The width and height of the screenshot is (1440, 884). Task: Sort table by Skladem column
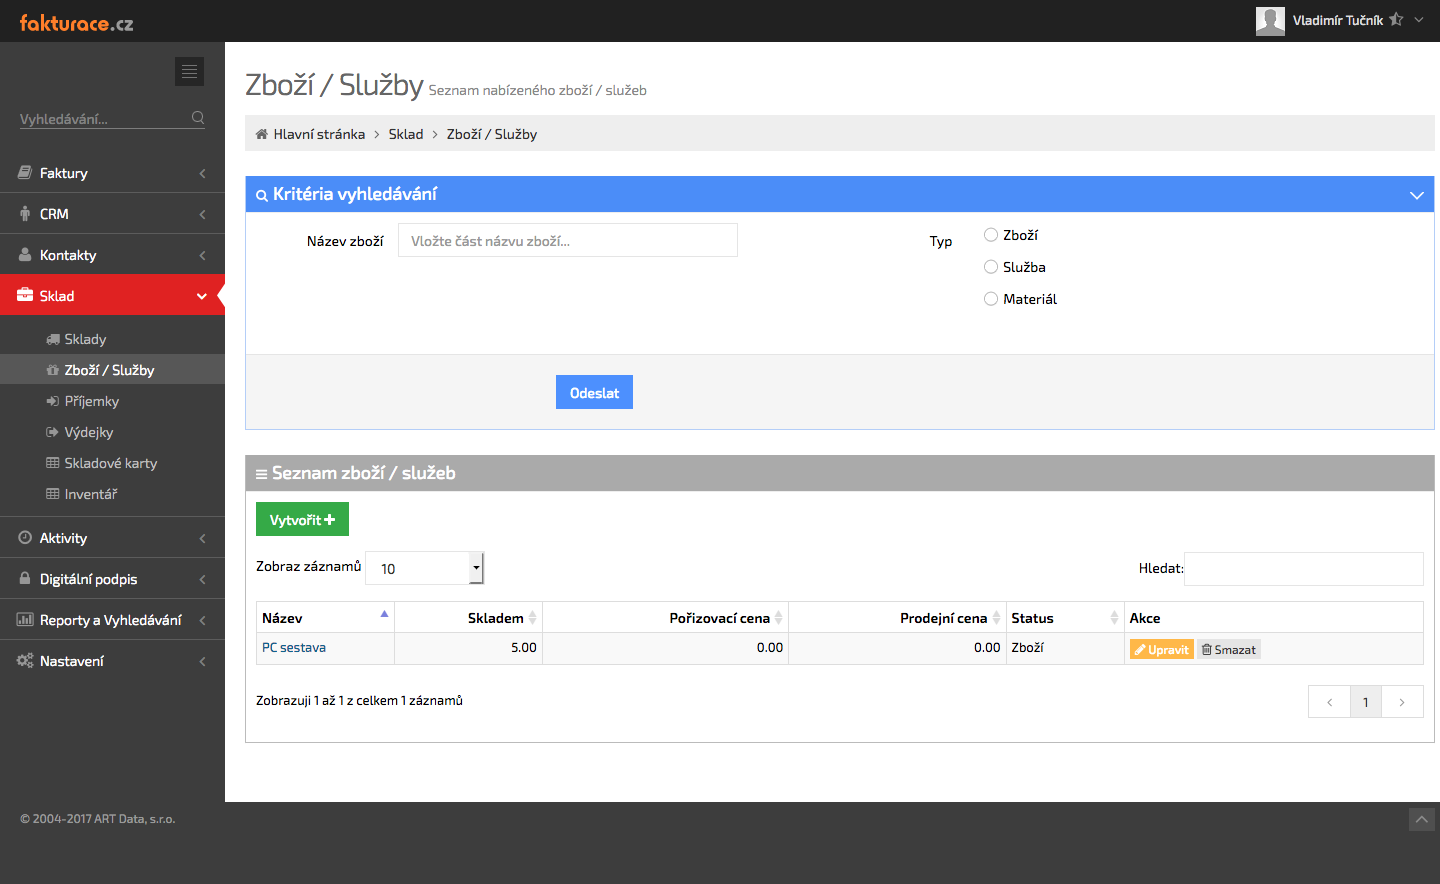469,618
